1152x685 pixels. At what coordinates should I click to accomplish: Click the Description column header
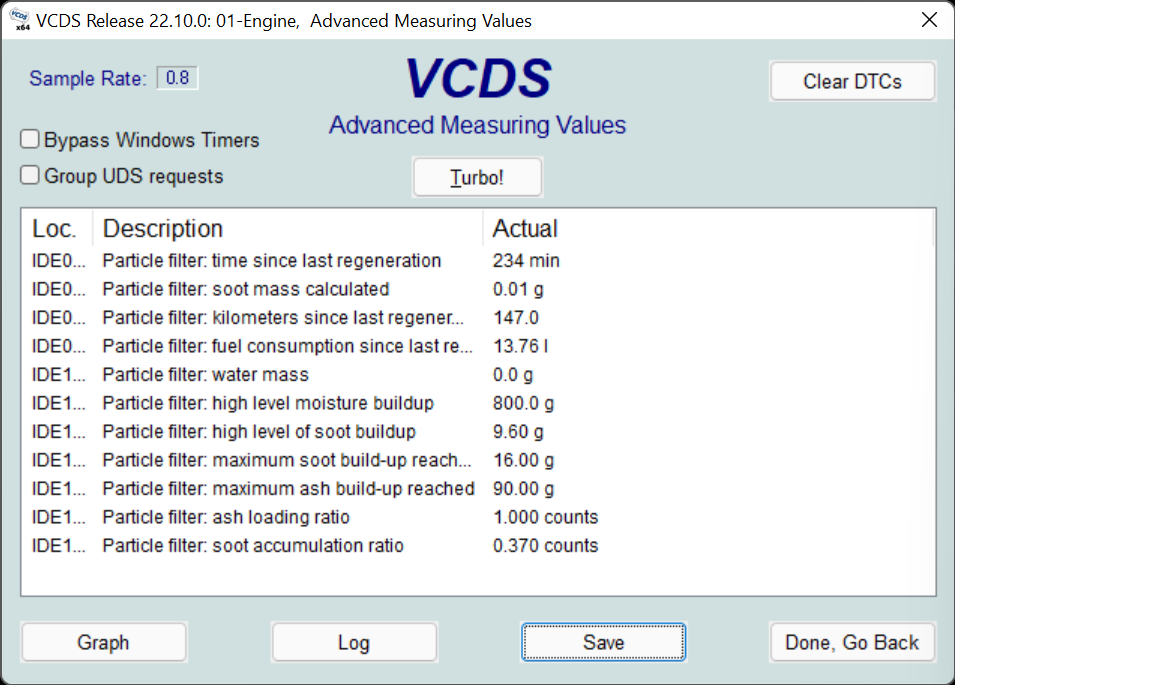pos(288,229)
